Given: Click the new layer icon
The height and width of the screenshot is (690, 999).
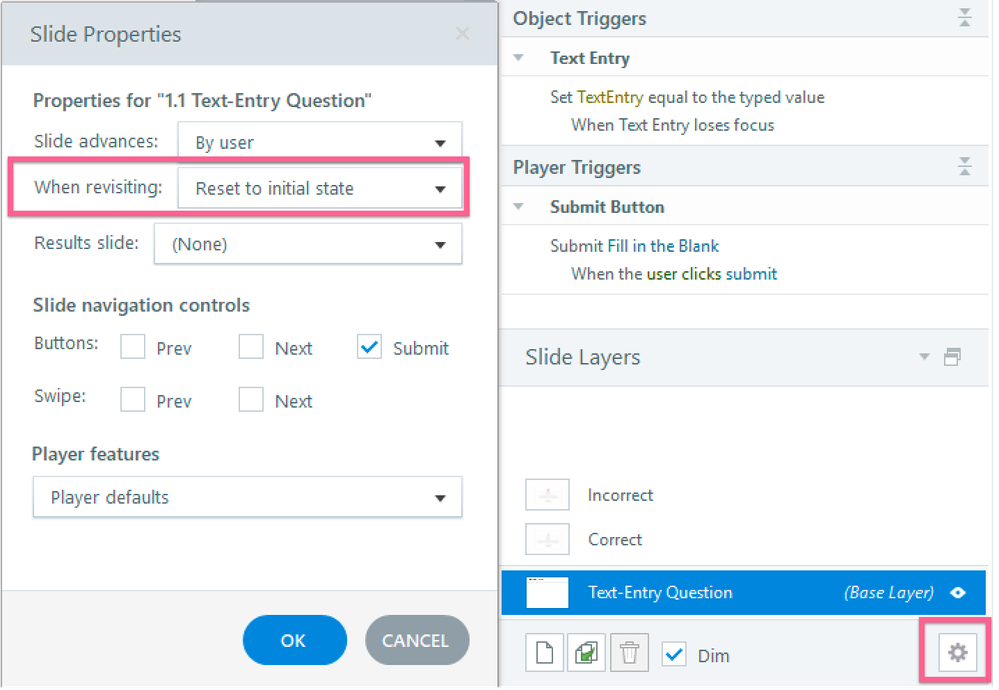Looking at the screenshot, I should click(x=545, y=654).
